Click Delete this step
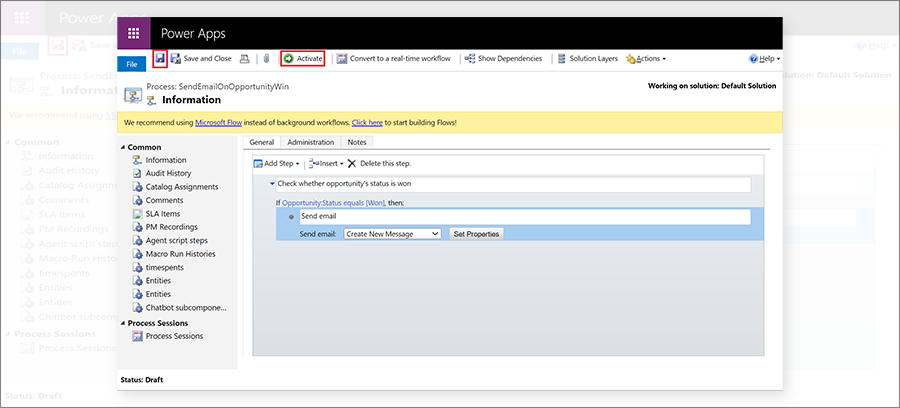This screenshot has height=408, width=900. click(x=379, y=164)
